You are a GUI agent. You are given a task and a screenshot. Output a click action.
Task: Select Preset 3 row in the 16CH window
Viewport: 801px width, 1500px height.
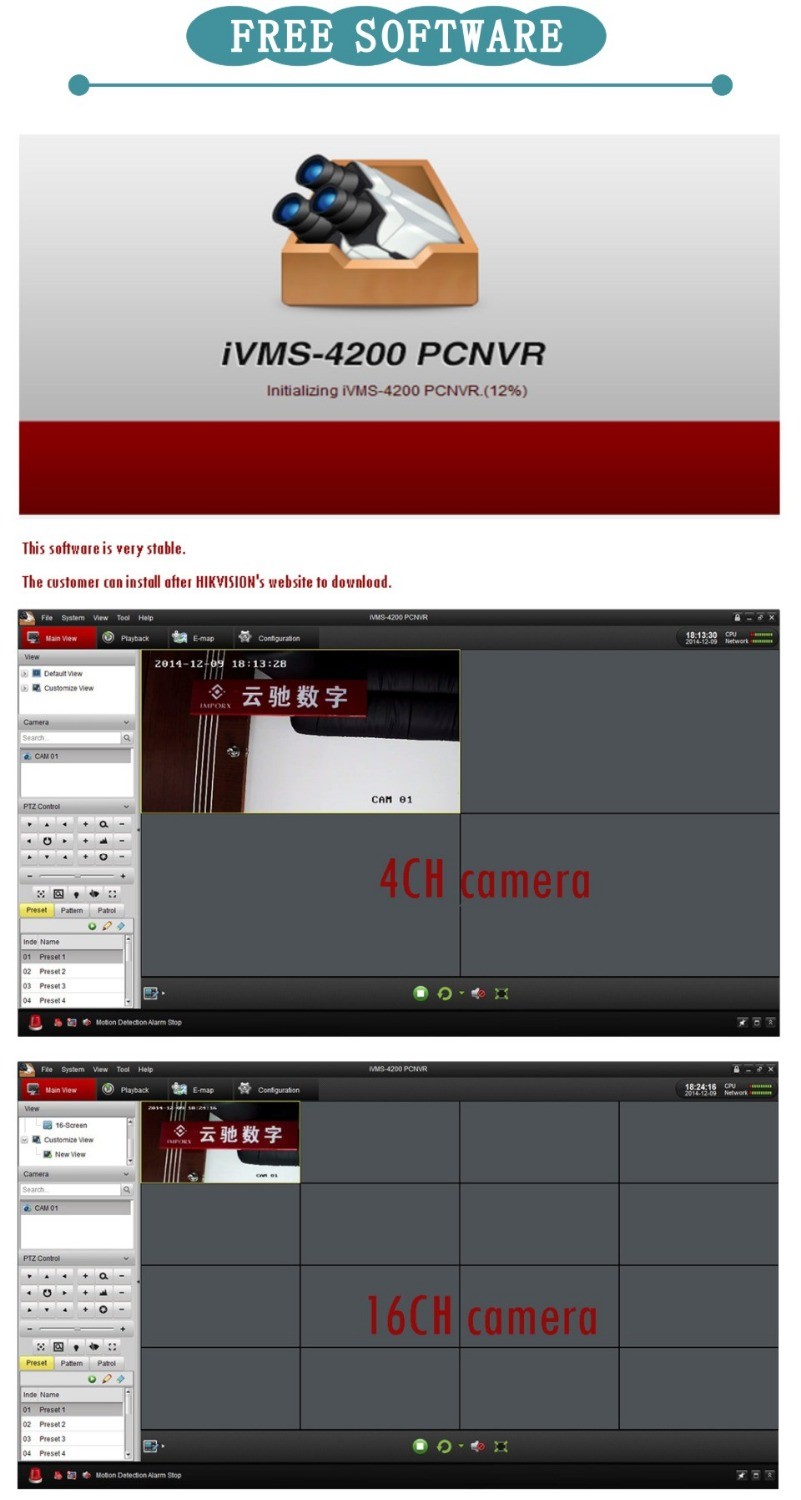[52, 1438]
